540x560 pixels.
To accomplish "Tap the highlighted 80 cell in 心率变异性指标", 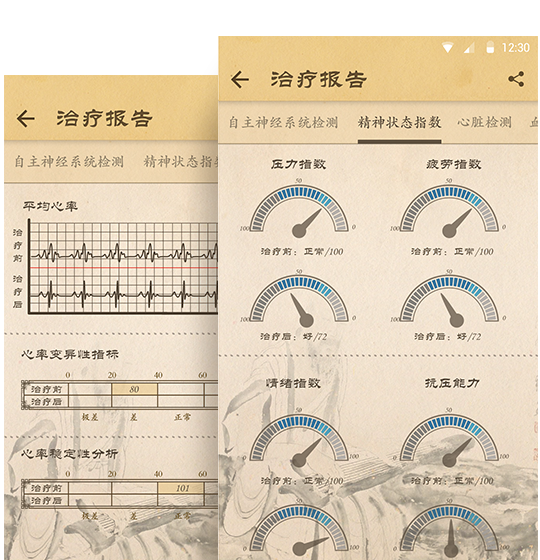I will coord(134,389).
